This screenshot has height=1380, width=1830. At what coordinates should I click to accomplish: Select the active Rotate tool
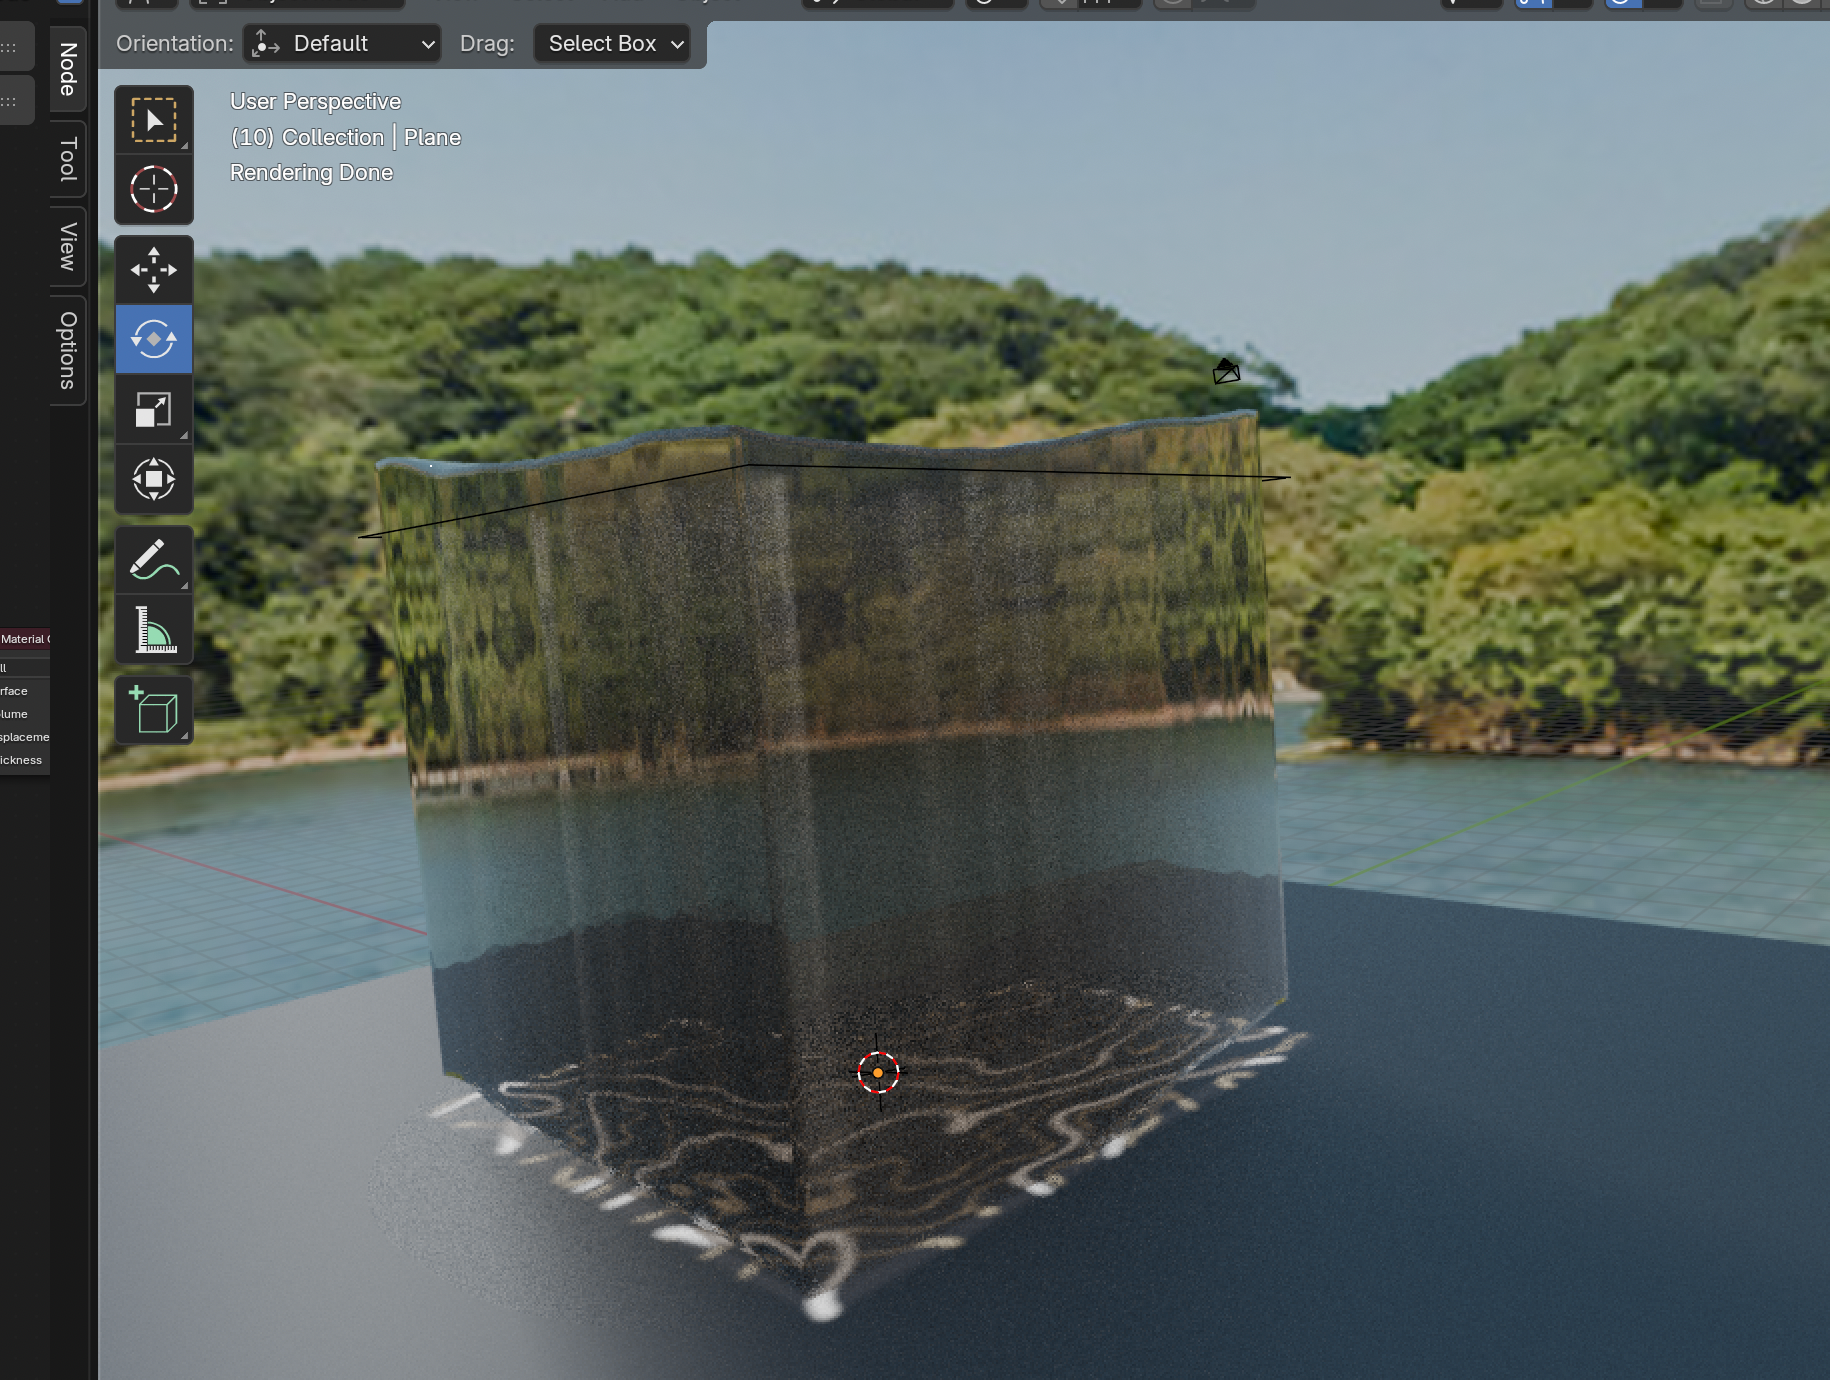coord(154,340)
